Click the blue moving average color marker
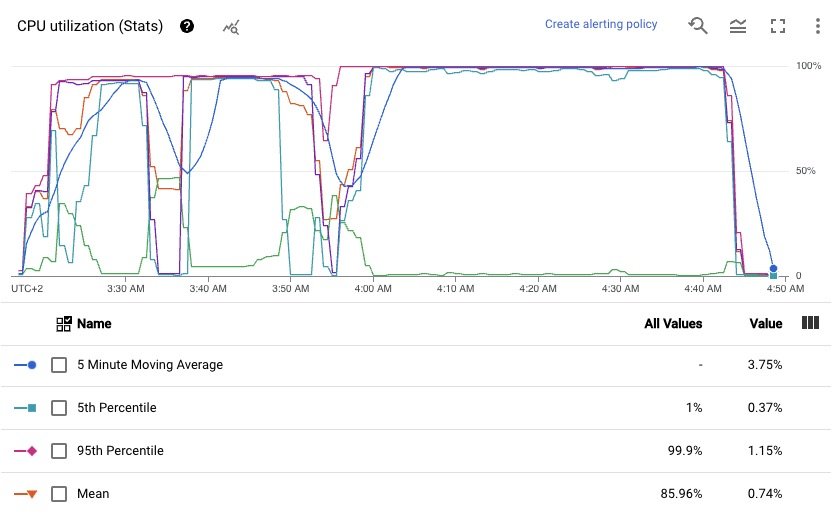 25,365
